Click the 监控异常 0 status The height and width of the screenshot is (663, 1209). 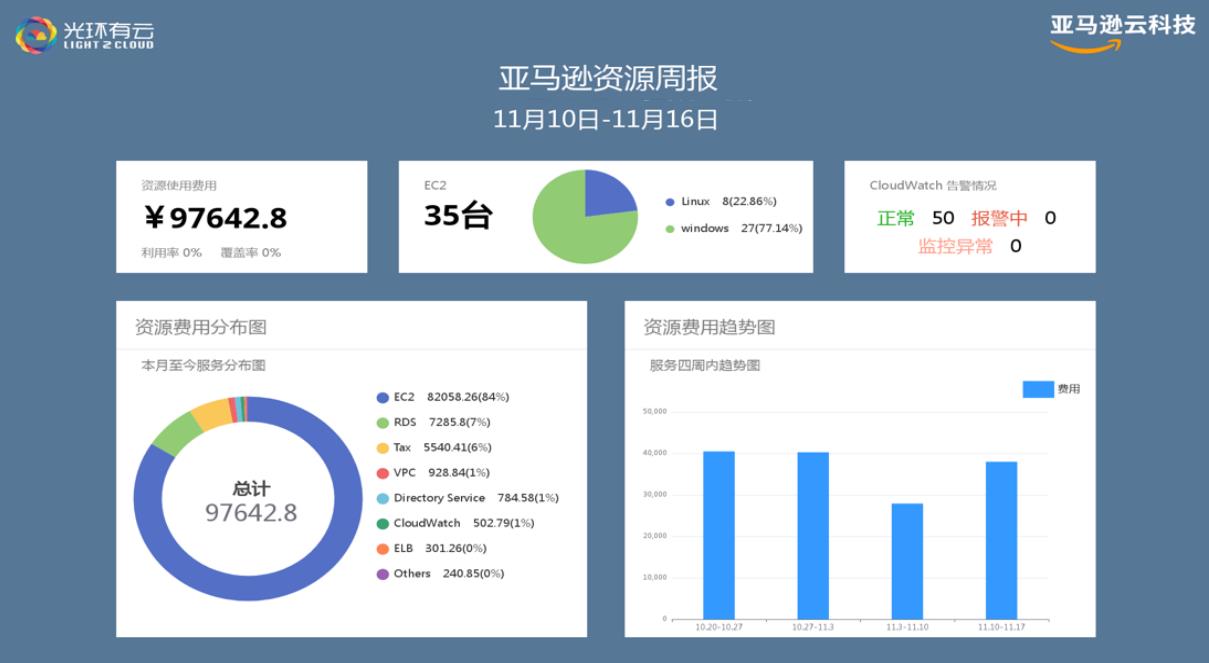coord(970,246)
